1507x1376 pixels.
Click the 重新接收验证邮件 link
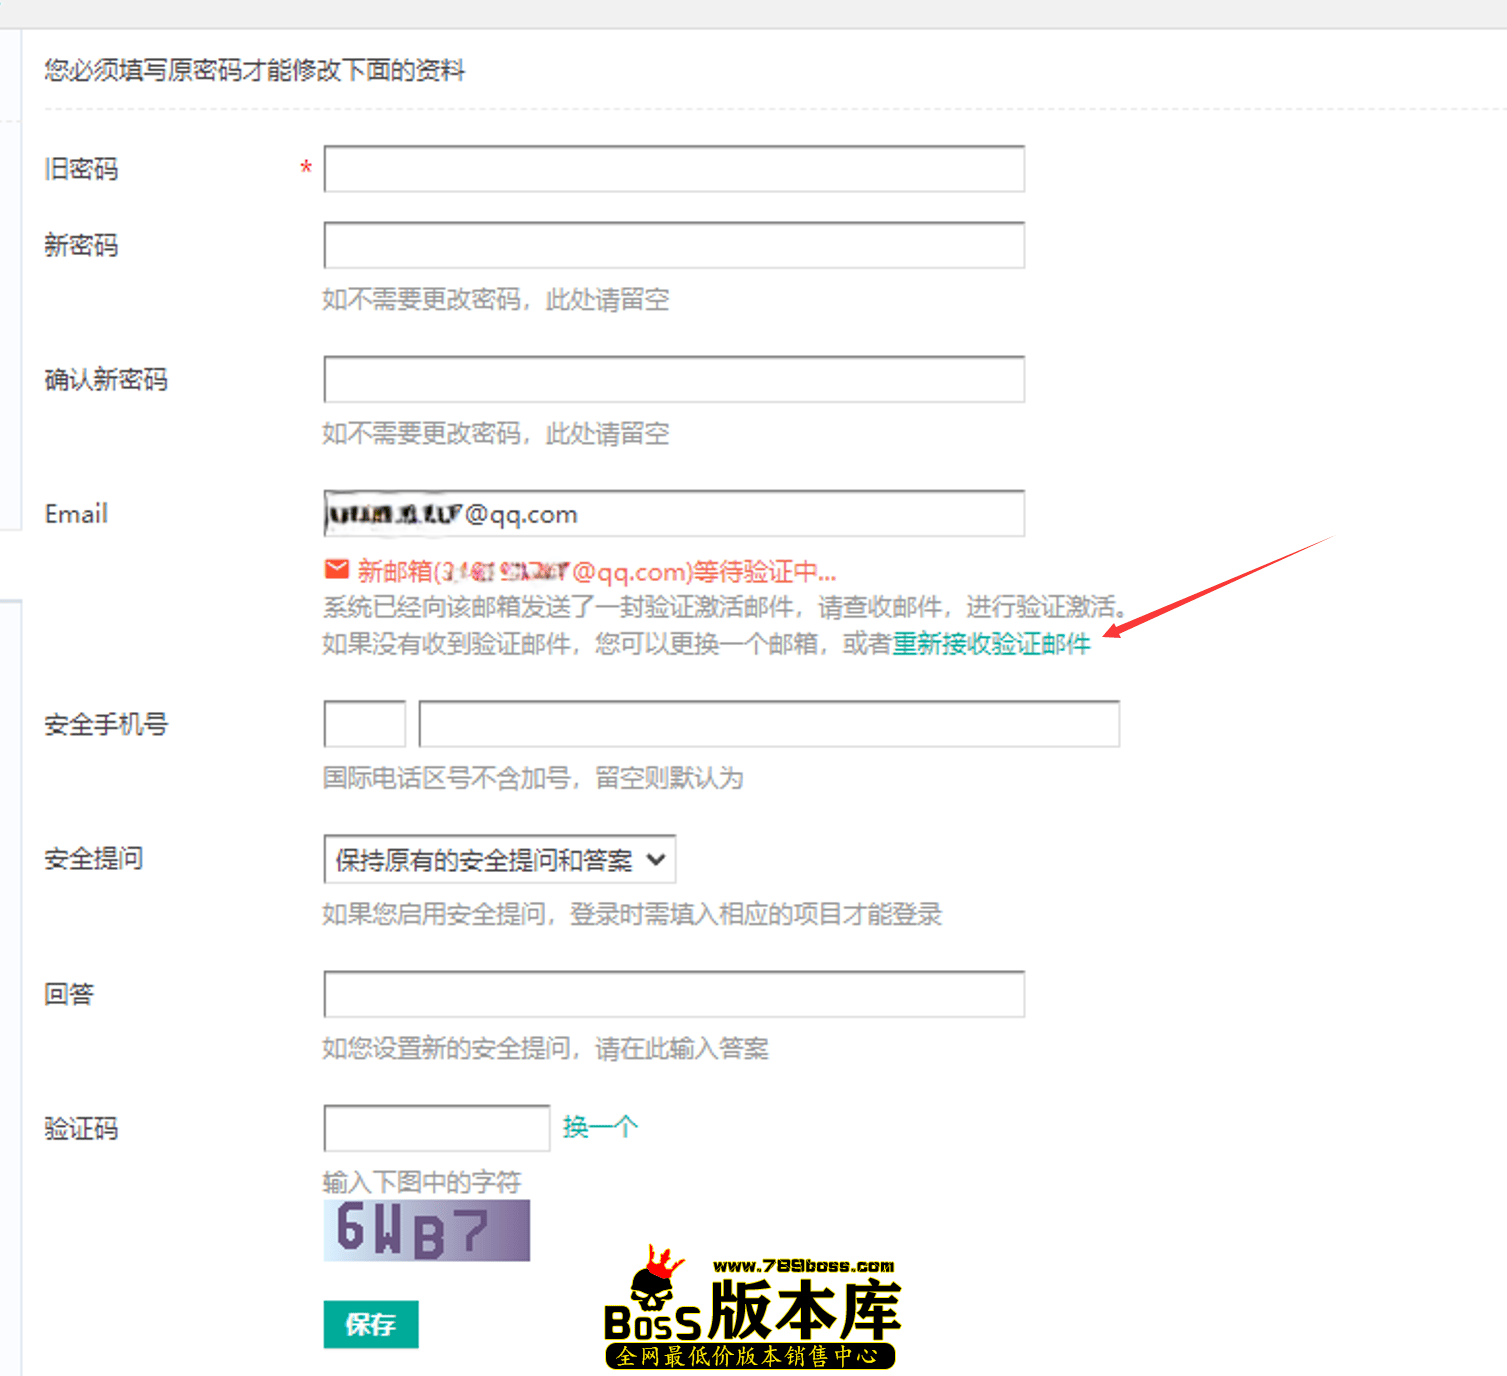coord(990,644)
